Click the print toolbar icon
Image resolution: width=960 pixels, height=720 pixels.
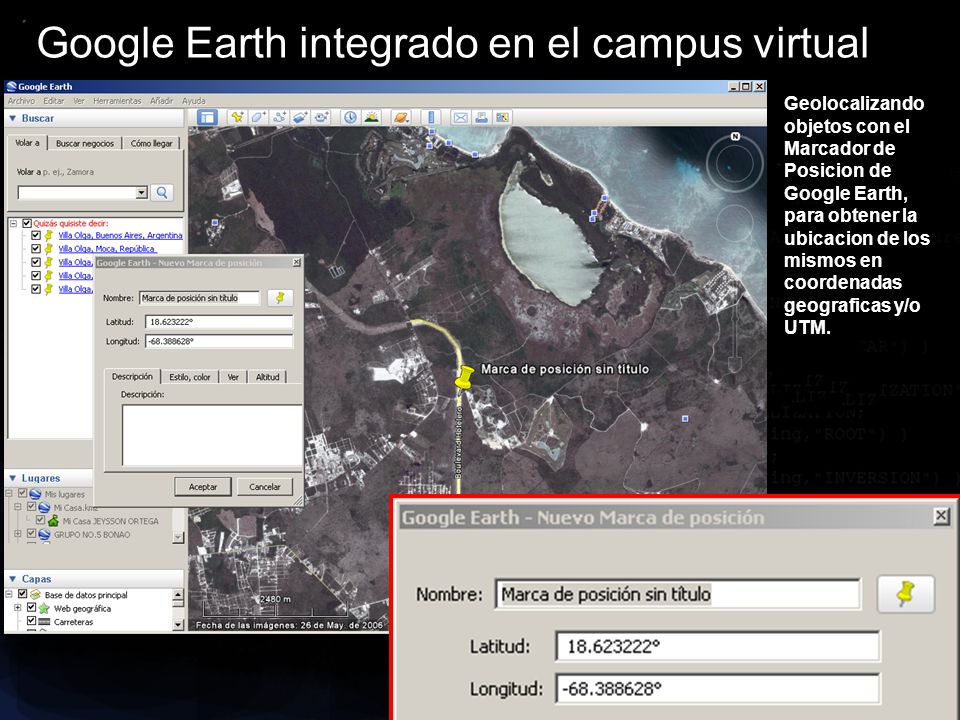tap(481, 117)
